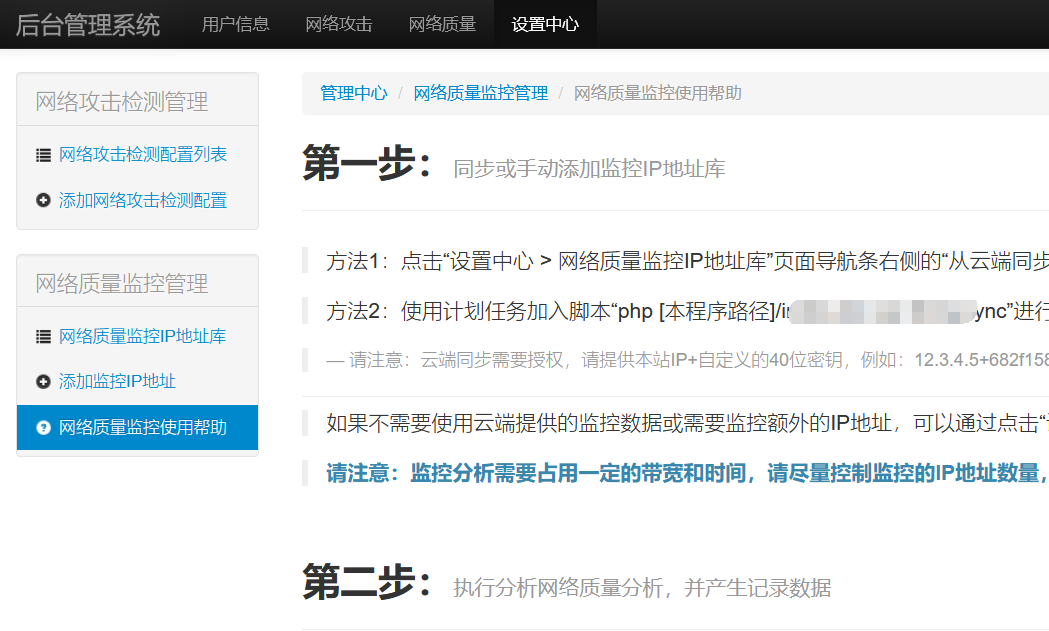Click the list icon beside 网络攻击检测配置列表
Image resolution: width=1049 pixels, height=631 pixels.
pos(43,155)
